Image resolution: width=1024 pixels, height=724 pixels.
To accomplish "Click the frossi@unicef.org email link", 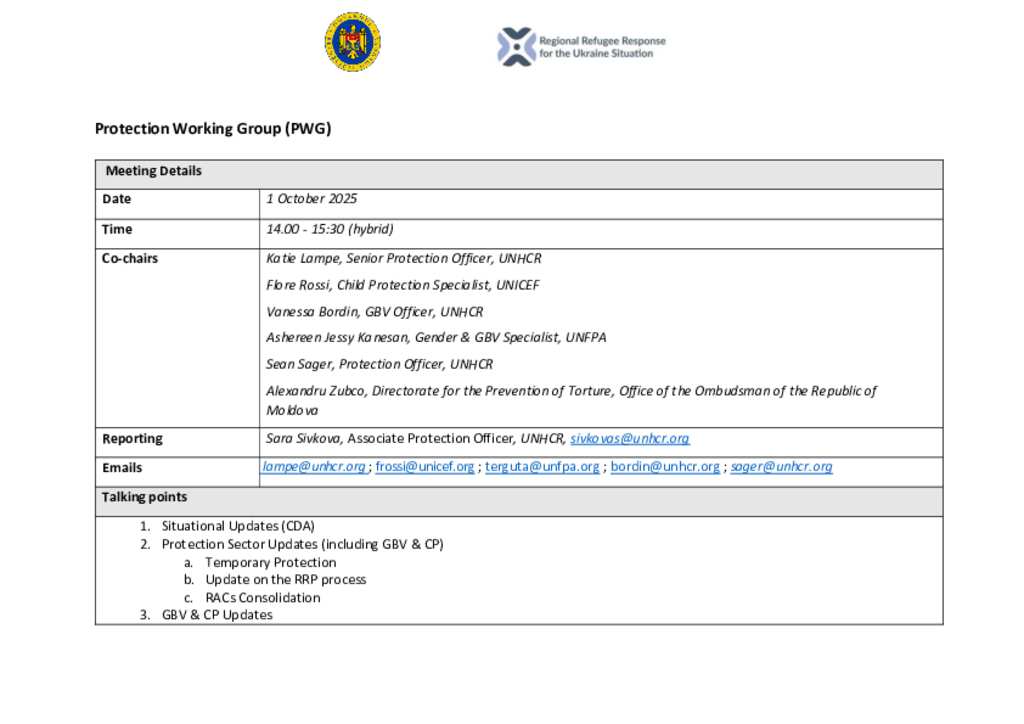I will point(425,466).
